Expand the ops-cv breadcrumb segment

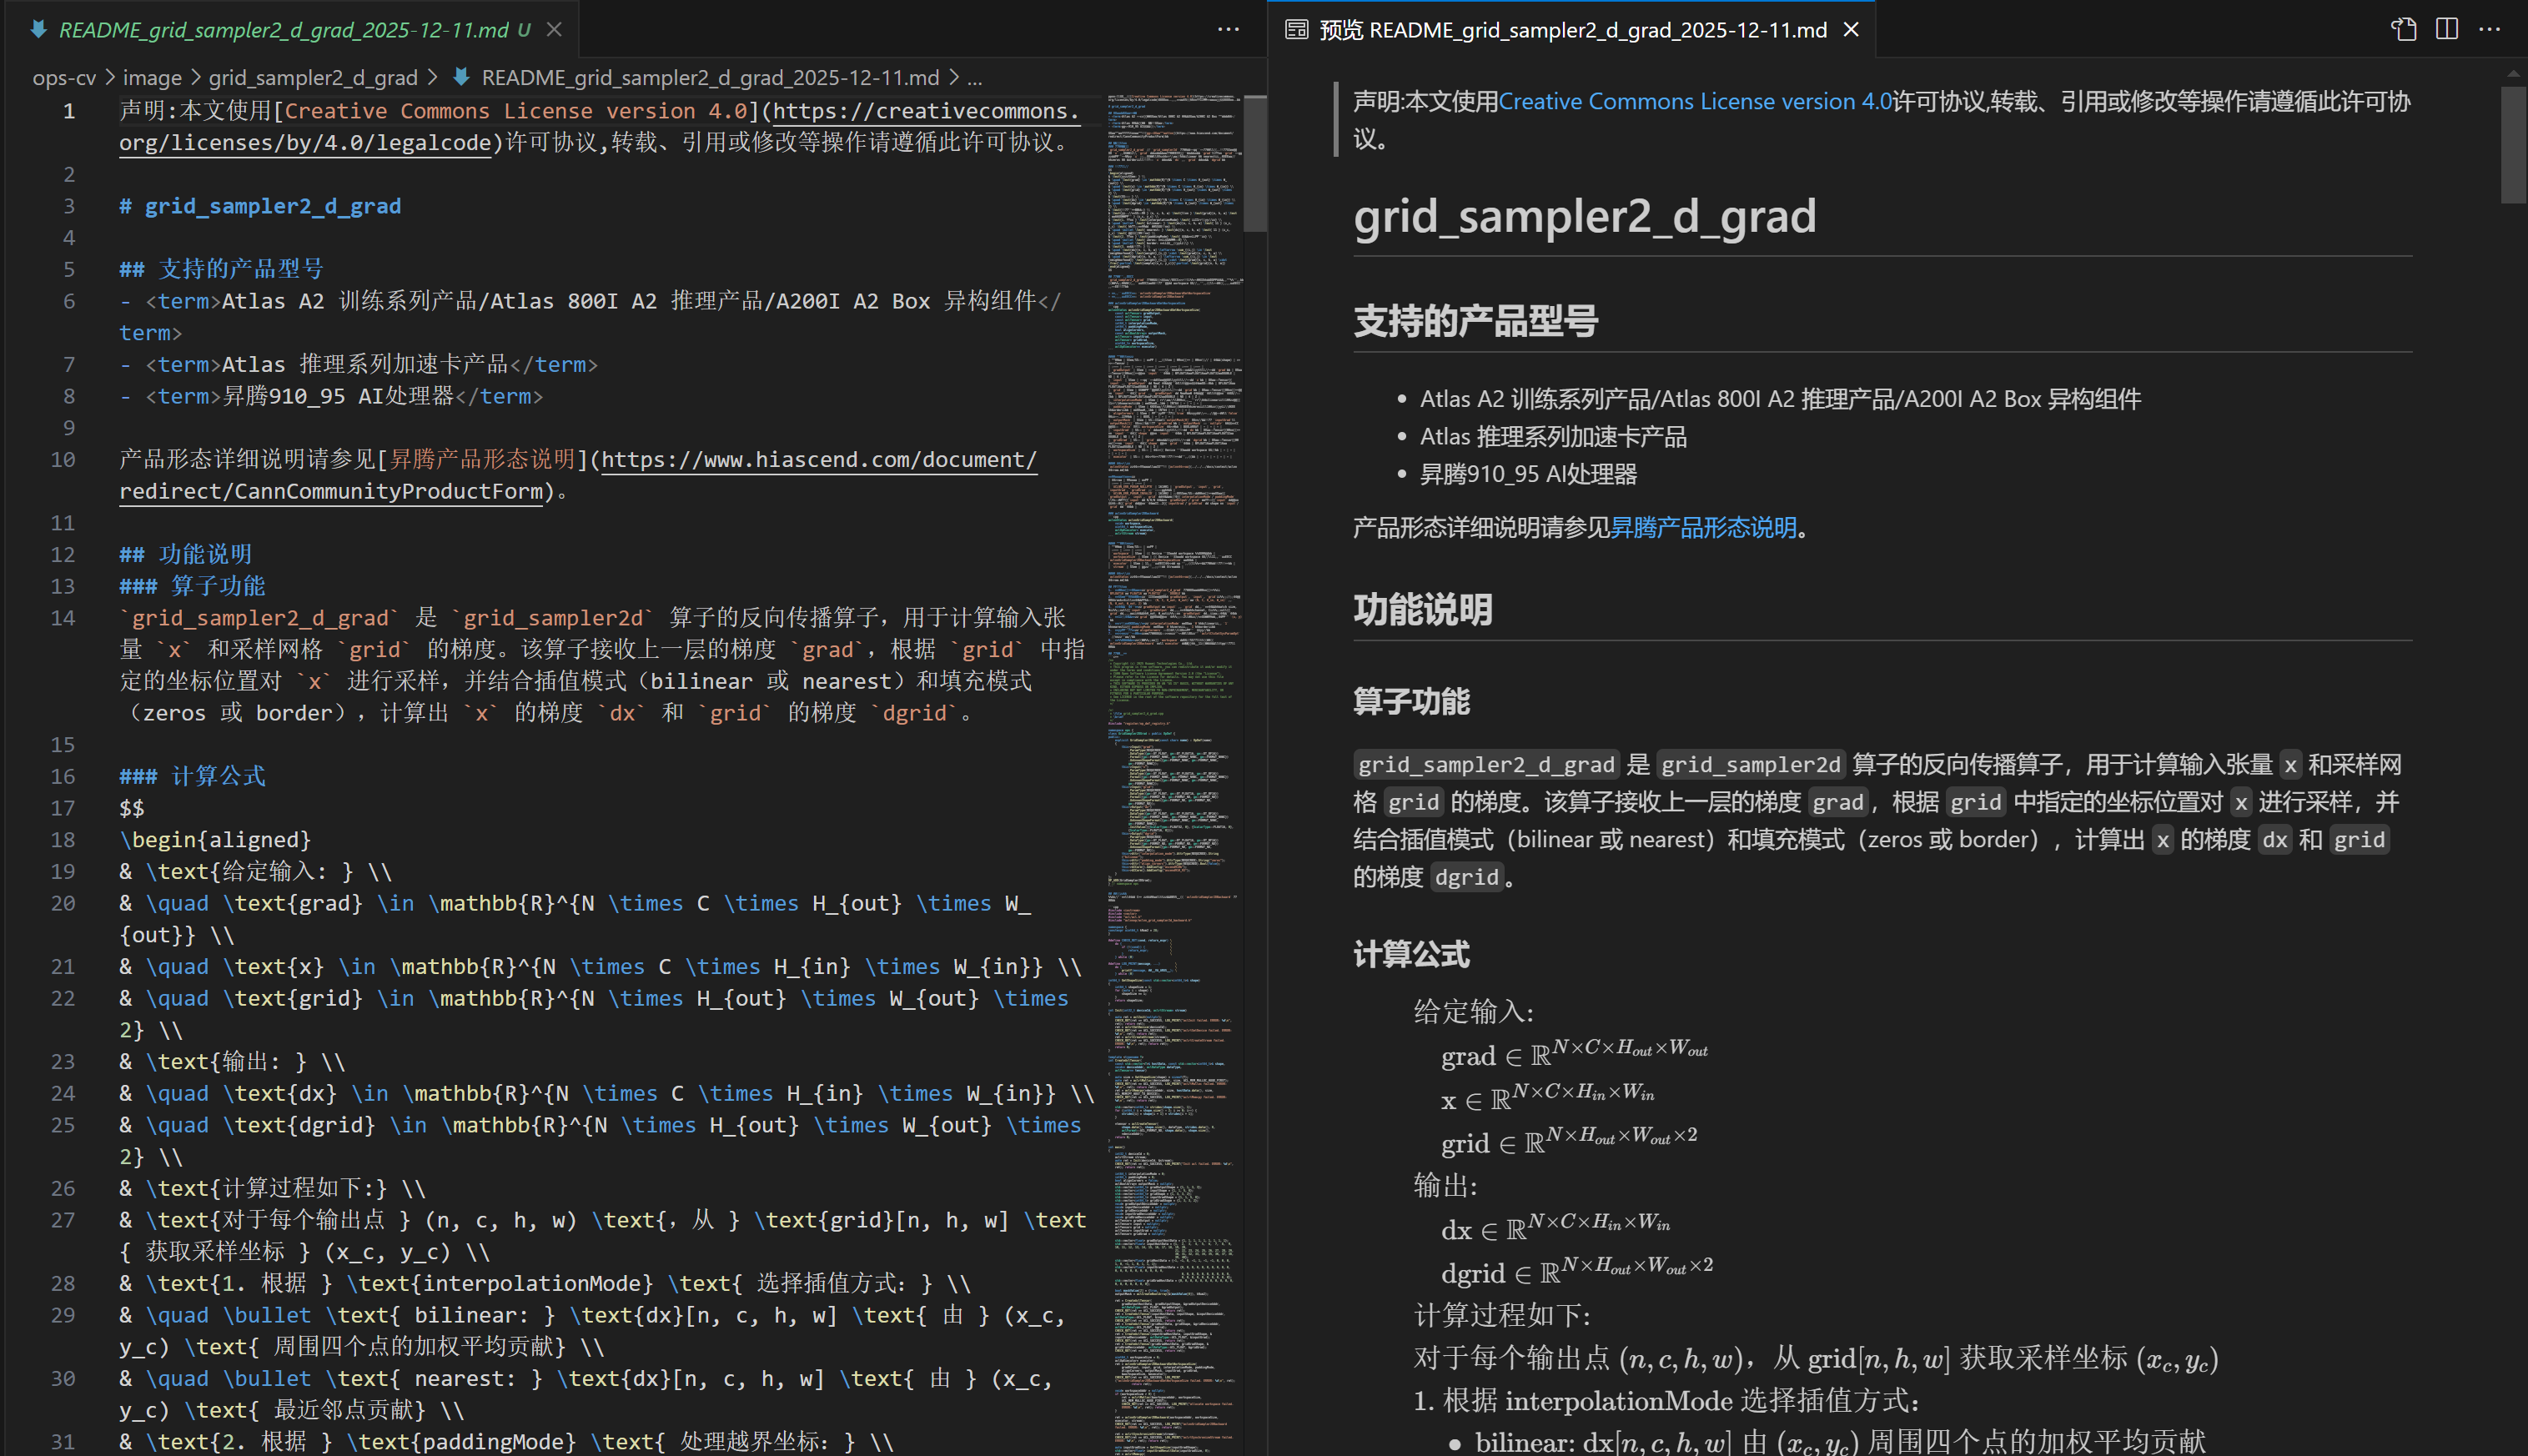point(64,77)
